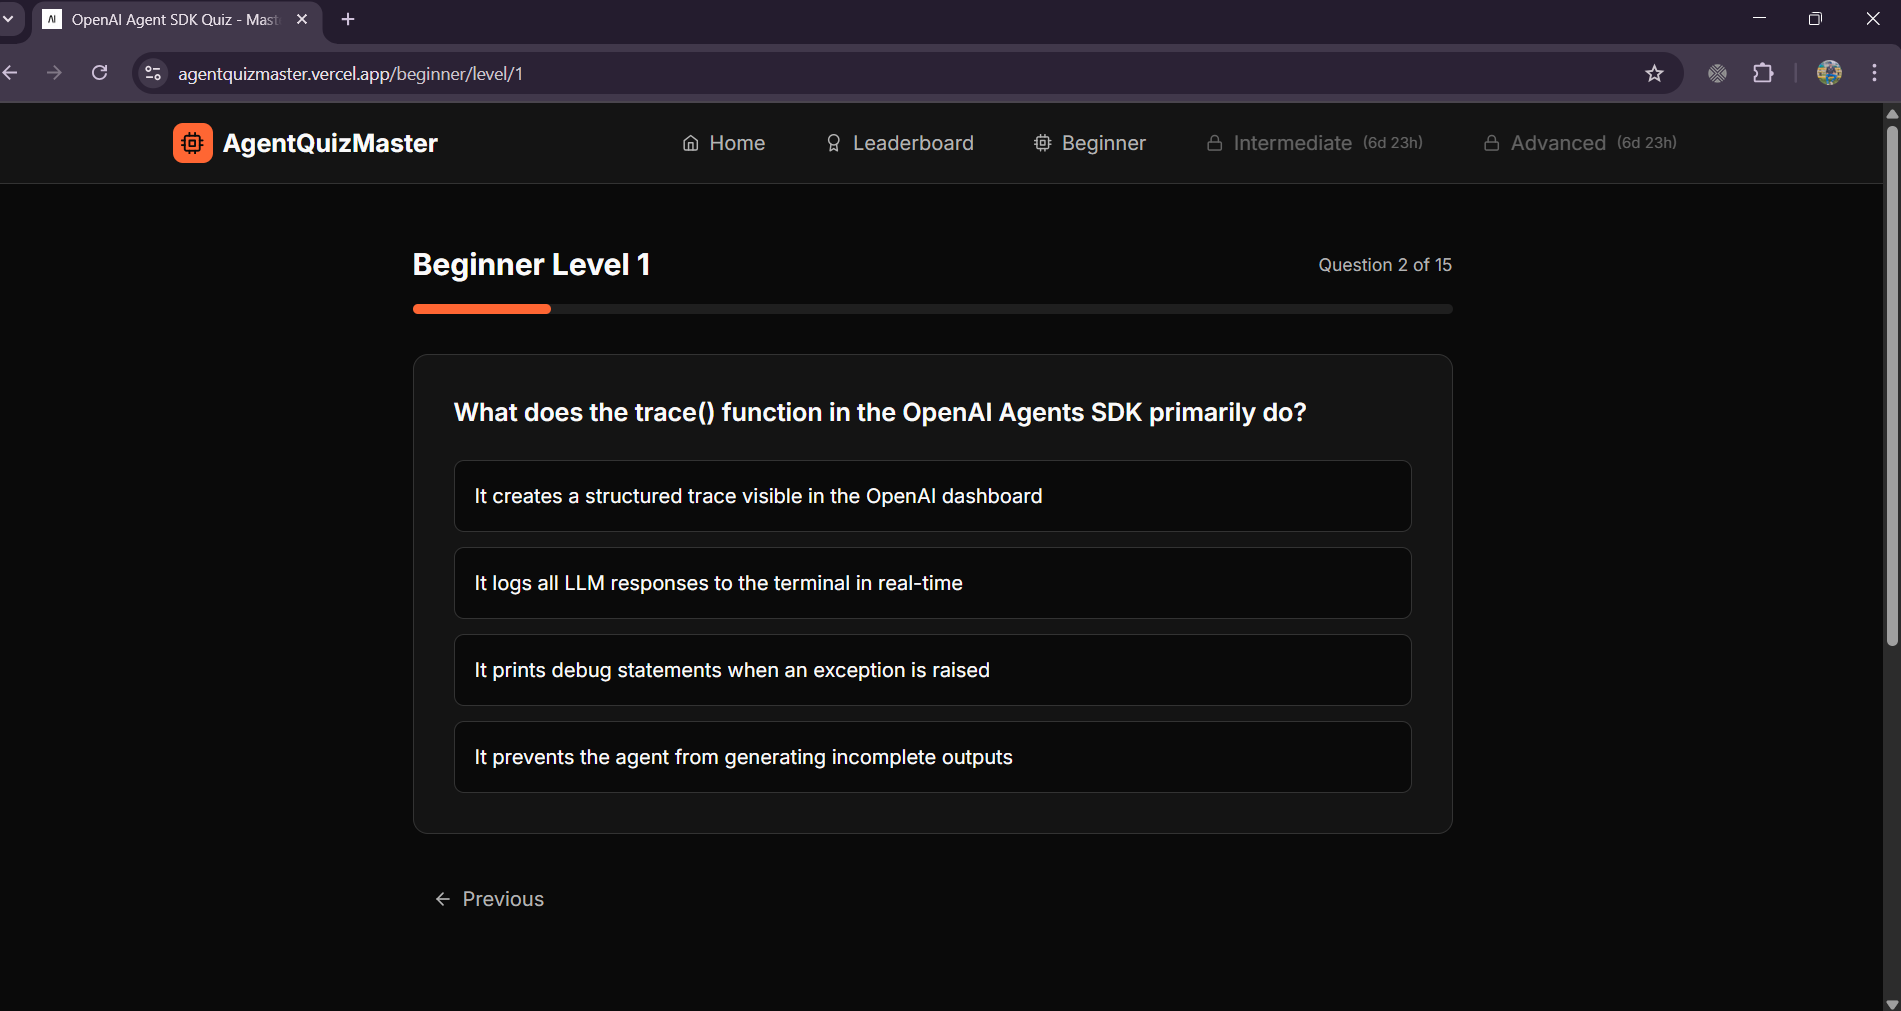The width and height of the screenshot is (1901, 1011).
Task: Restore down the browser window
Action: (x=1816, y=19)
